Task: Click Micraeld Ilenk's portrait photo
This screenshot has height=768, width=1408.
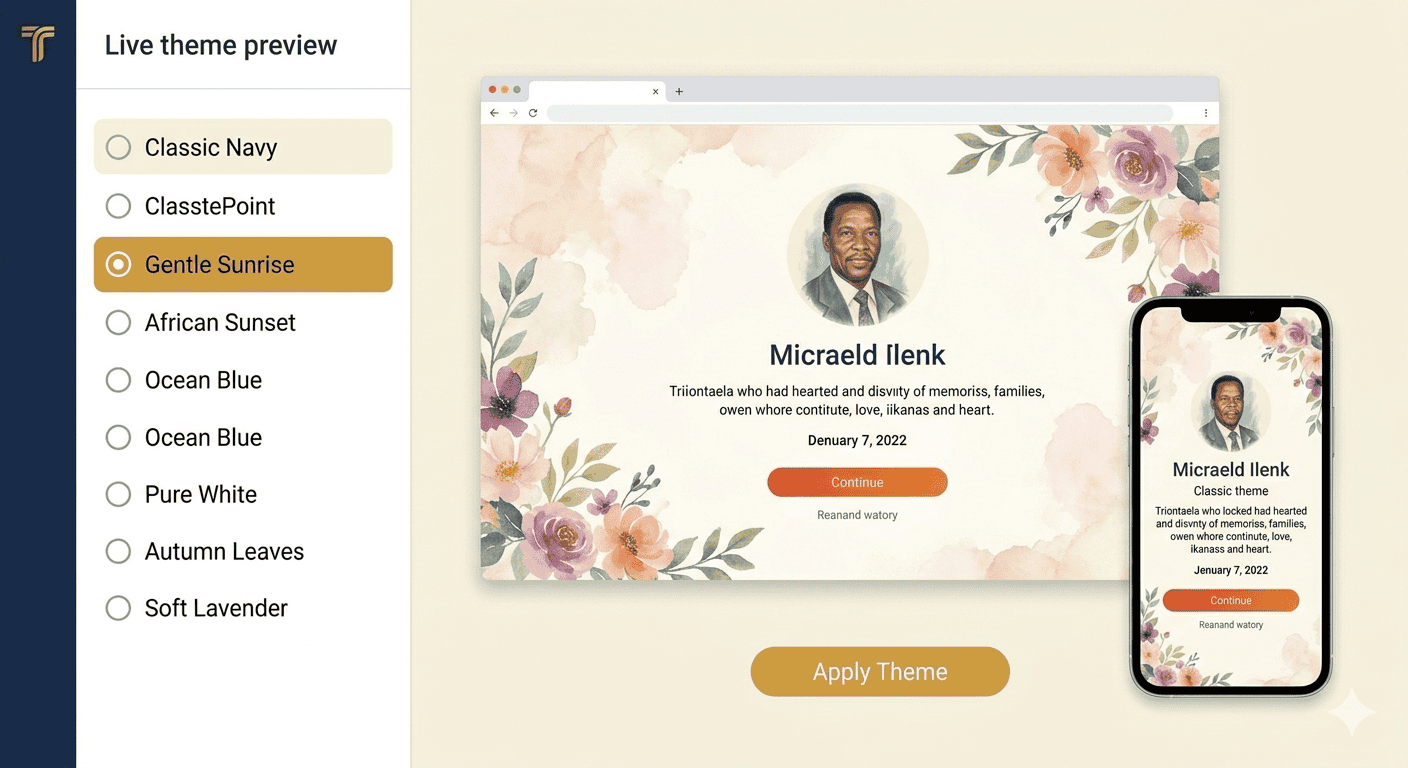Action: click(857, 252)
